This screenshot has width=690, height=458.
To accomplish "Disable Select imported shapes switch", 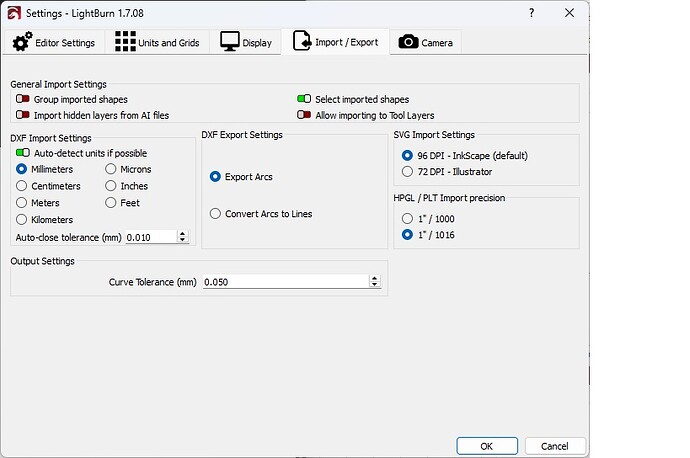I will click(304, 100).
